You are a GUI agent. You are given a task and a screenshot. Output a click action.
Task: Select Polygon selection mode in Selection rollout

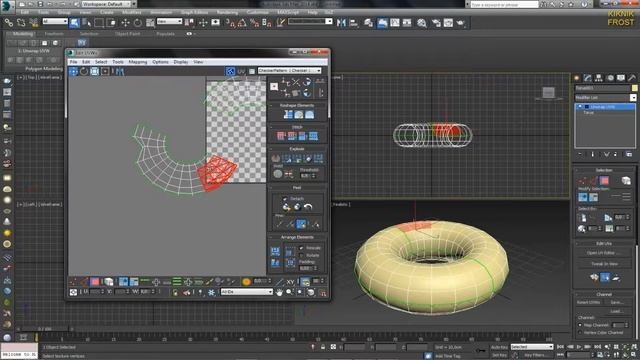click(x=604, y=180)
